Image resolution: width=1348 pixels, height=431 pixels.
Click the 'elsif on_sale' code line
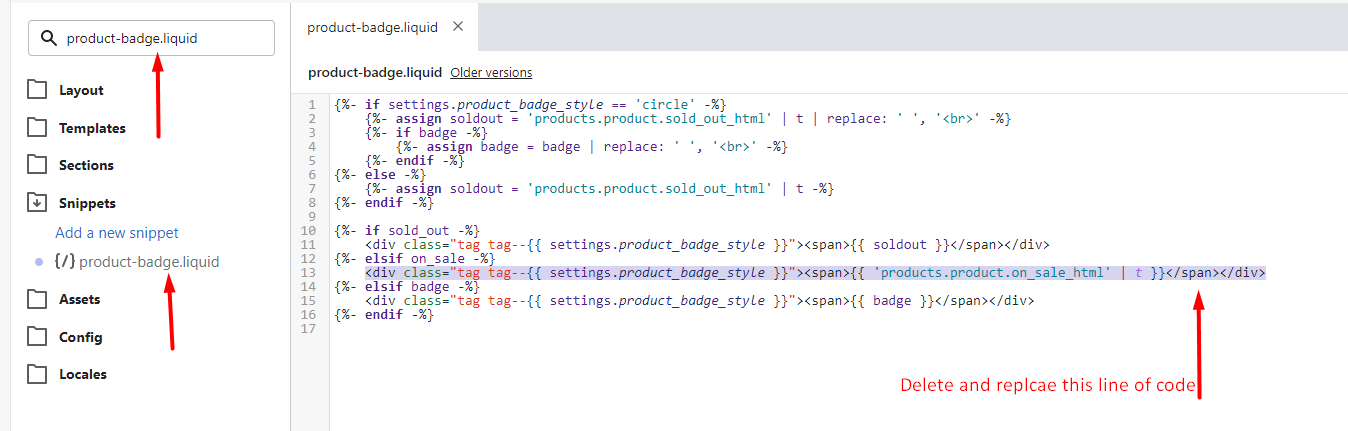coord(415,258)
